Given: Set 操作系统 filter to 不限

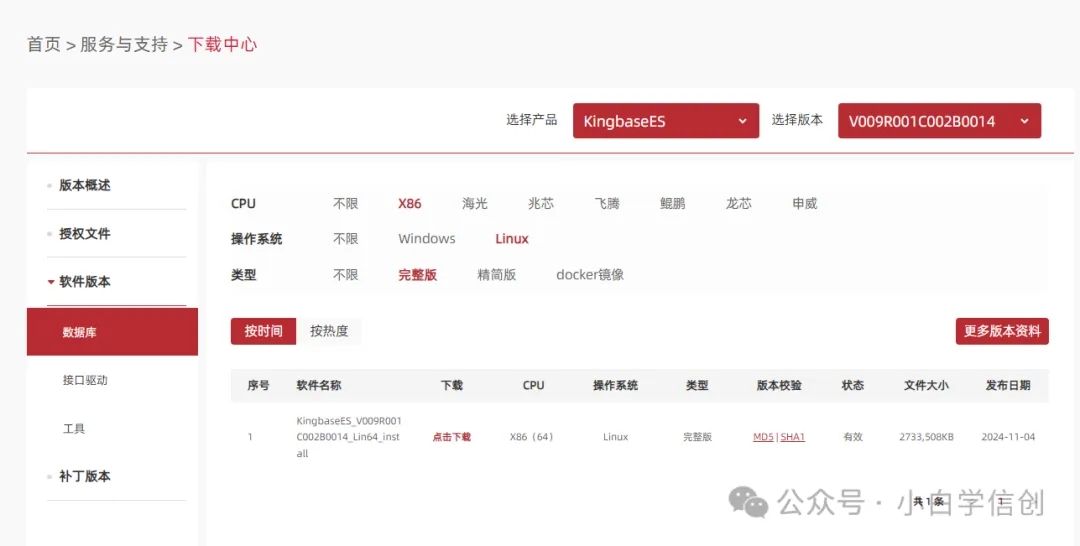Looking at the screenshot, I should [345, 239].
